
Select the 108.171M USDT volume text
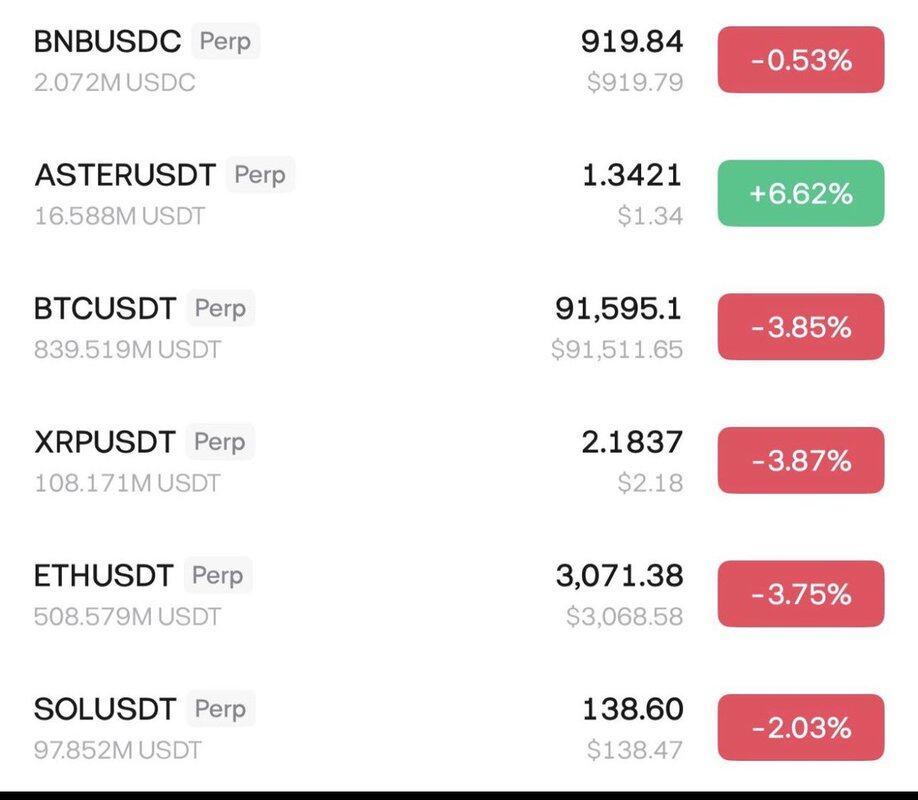(127, 483)
